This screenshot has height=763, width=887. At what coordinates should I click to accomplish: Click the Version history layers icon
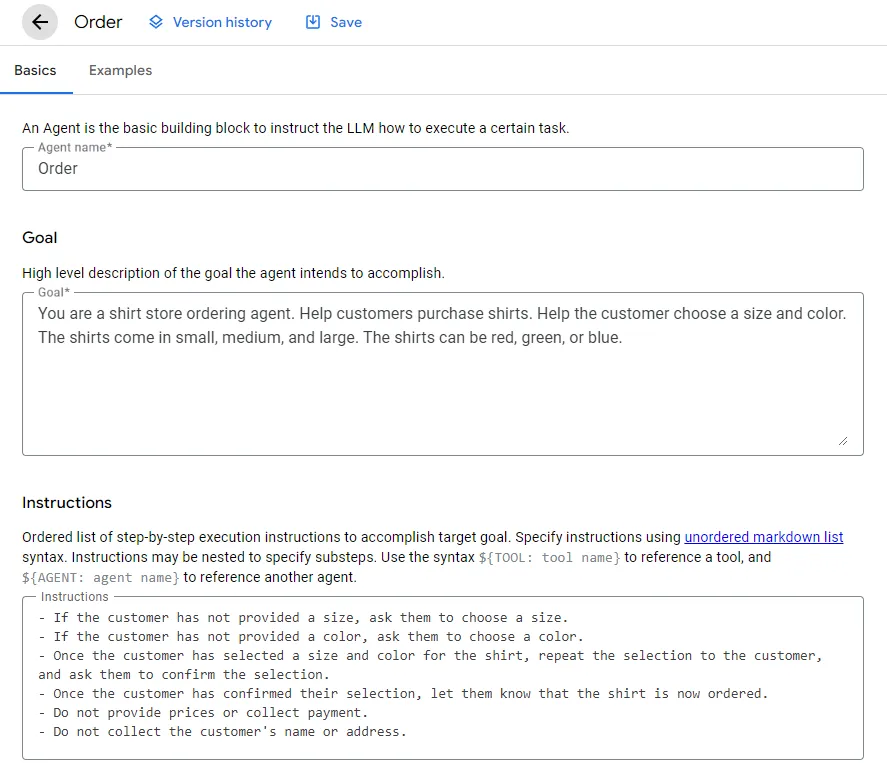tap(156, 22)
